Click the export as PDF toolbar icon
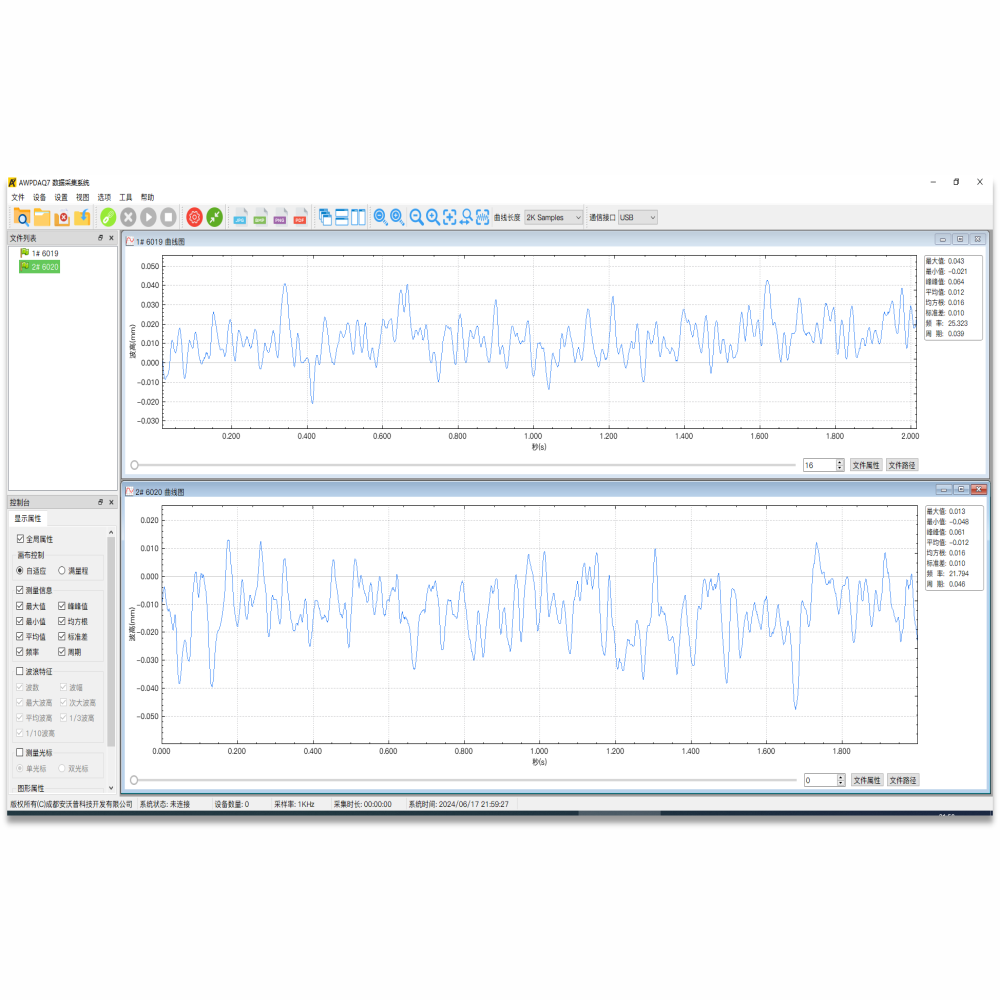 coord(299,217)
